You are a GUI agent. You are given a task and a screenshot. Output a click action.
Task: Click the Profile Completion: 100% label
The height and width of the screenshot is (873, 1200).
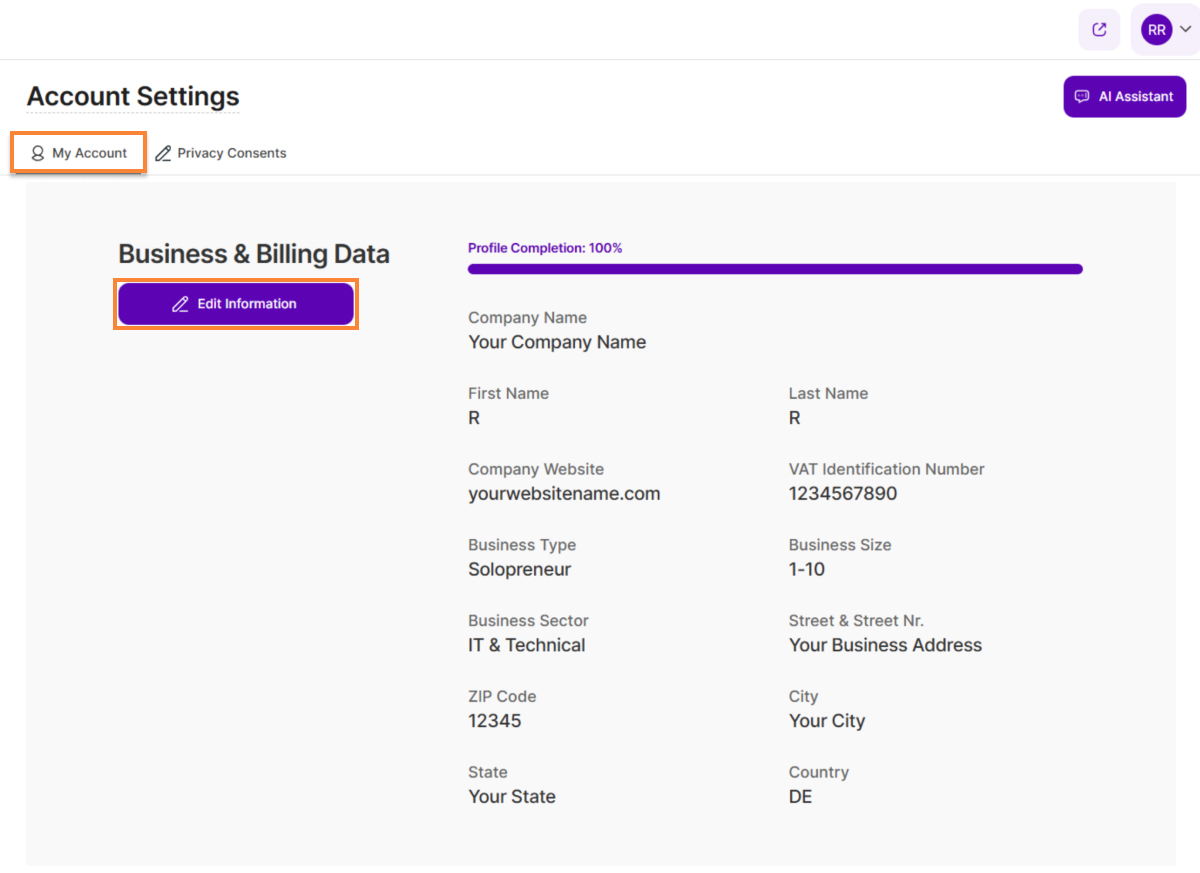tap(545, 248)
